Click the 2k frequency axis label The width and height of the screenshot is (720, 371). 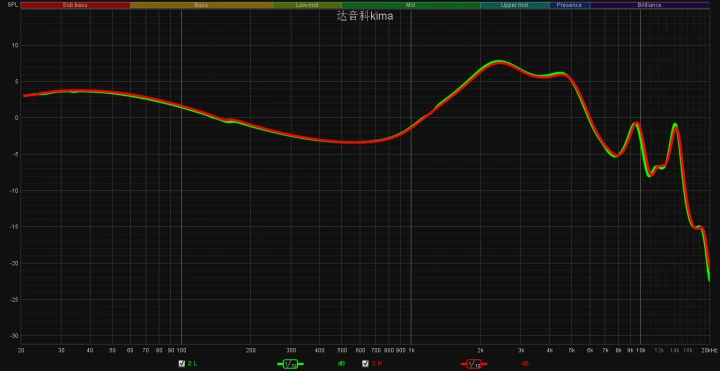point(480,350)
